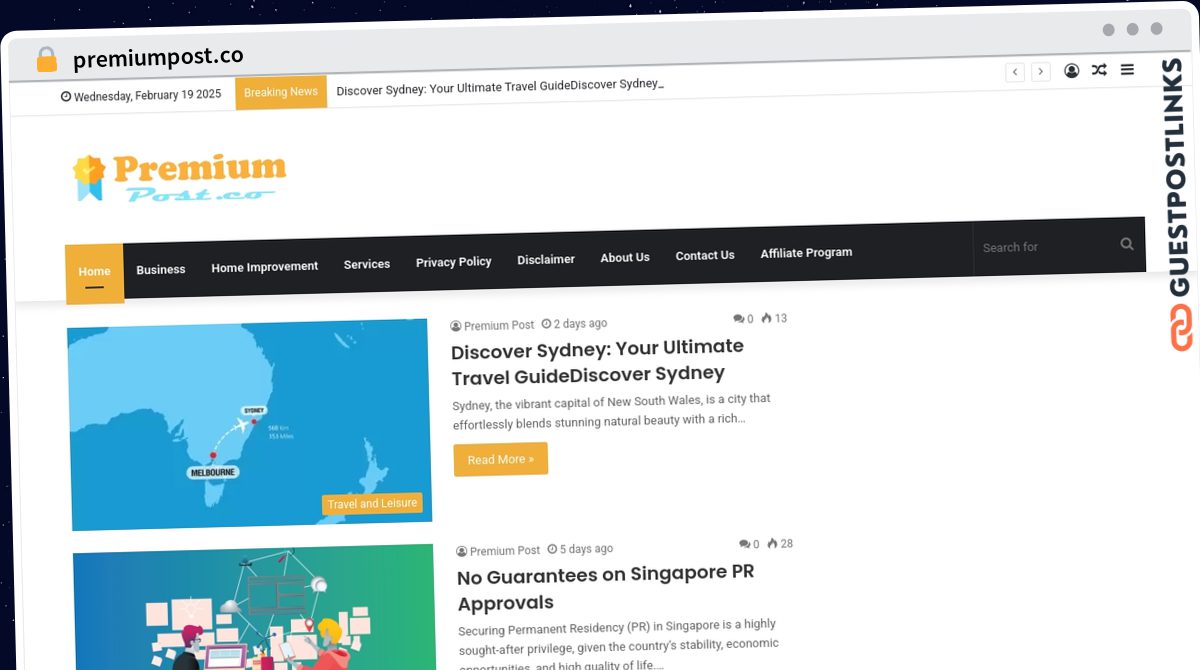This screenshot has width=1200, height=670.
Task: Show next breaking news item
Action: [x=1041, y=72]
